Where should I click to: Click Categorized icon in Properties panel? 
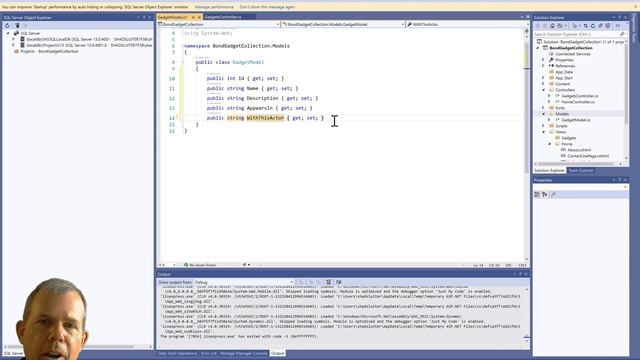tap(537, 195)
